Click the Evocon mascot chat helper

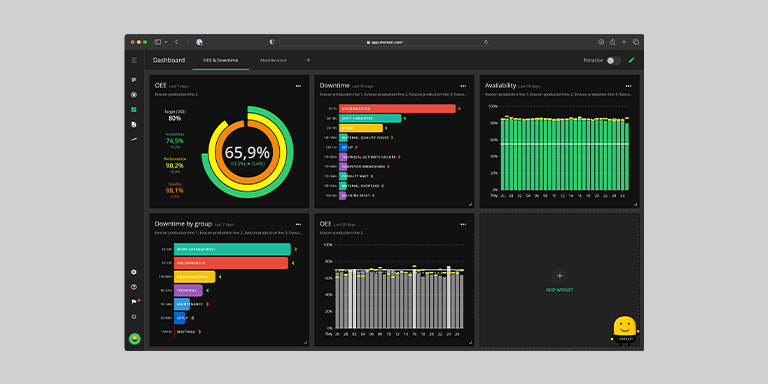coord(624,331)
